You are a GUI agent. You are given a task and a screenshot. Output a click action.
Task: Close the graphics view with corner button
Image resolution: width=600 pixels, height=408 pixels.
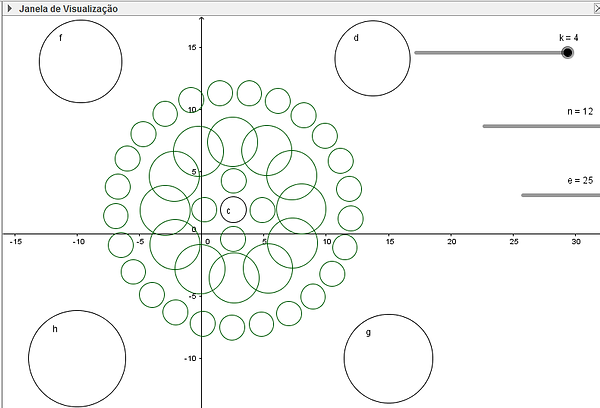click(597, 8)
